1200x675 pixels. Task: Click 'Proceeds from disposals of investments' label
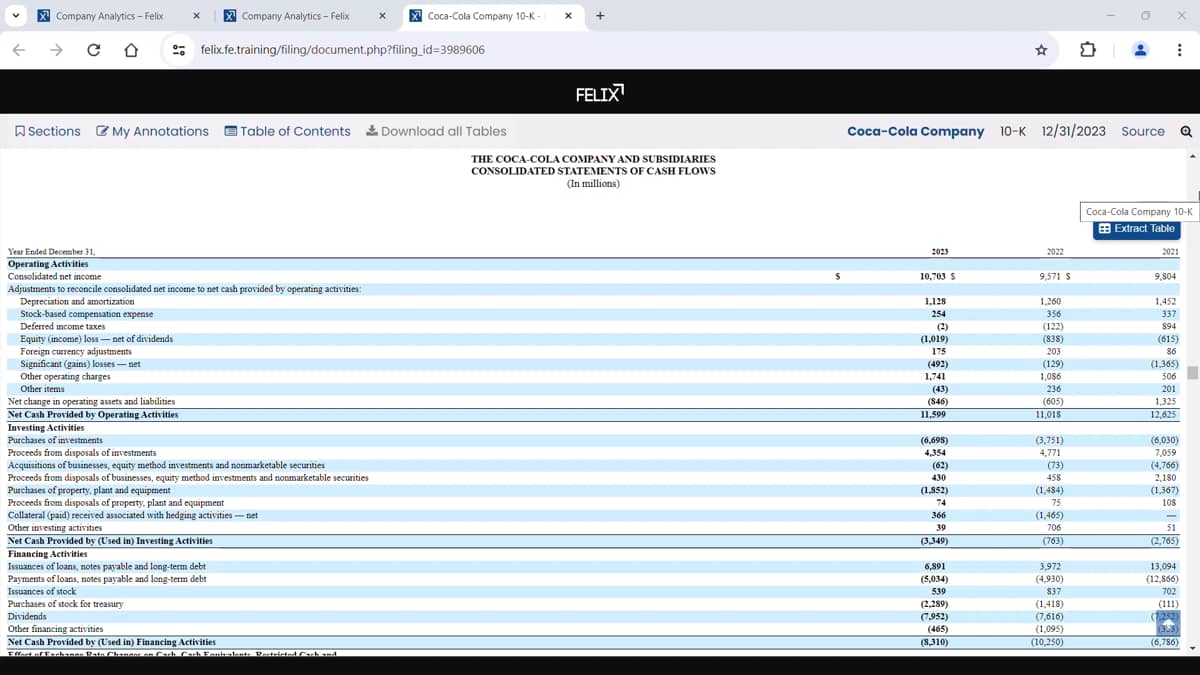[x=82, y=453]
